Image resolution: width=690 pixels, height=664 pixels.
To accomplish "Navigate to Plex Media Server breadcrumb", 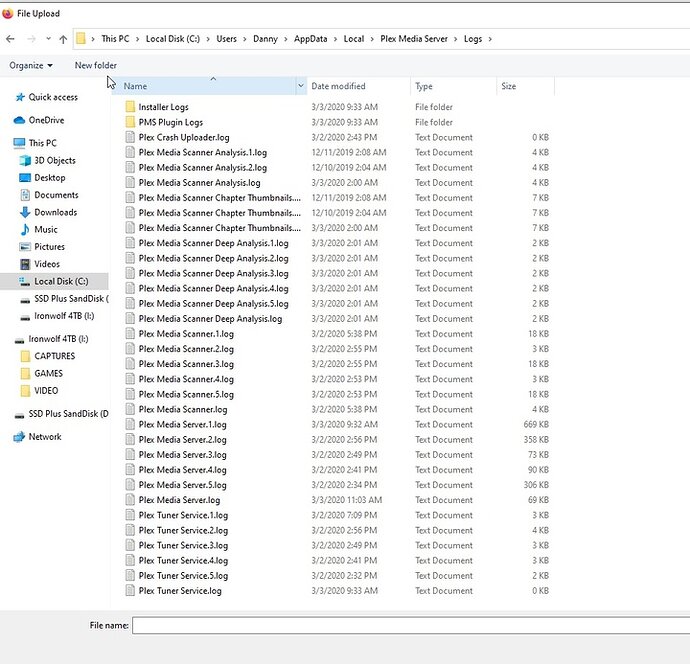I will click(414, 39).
